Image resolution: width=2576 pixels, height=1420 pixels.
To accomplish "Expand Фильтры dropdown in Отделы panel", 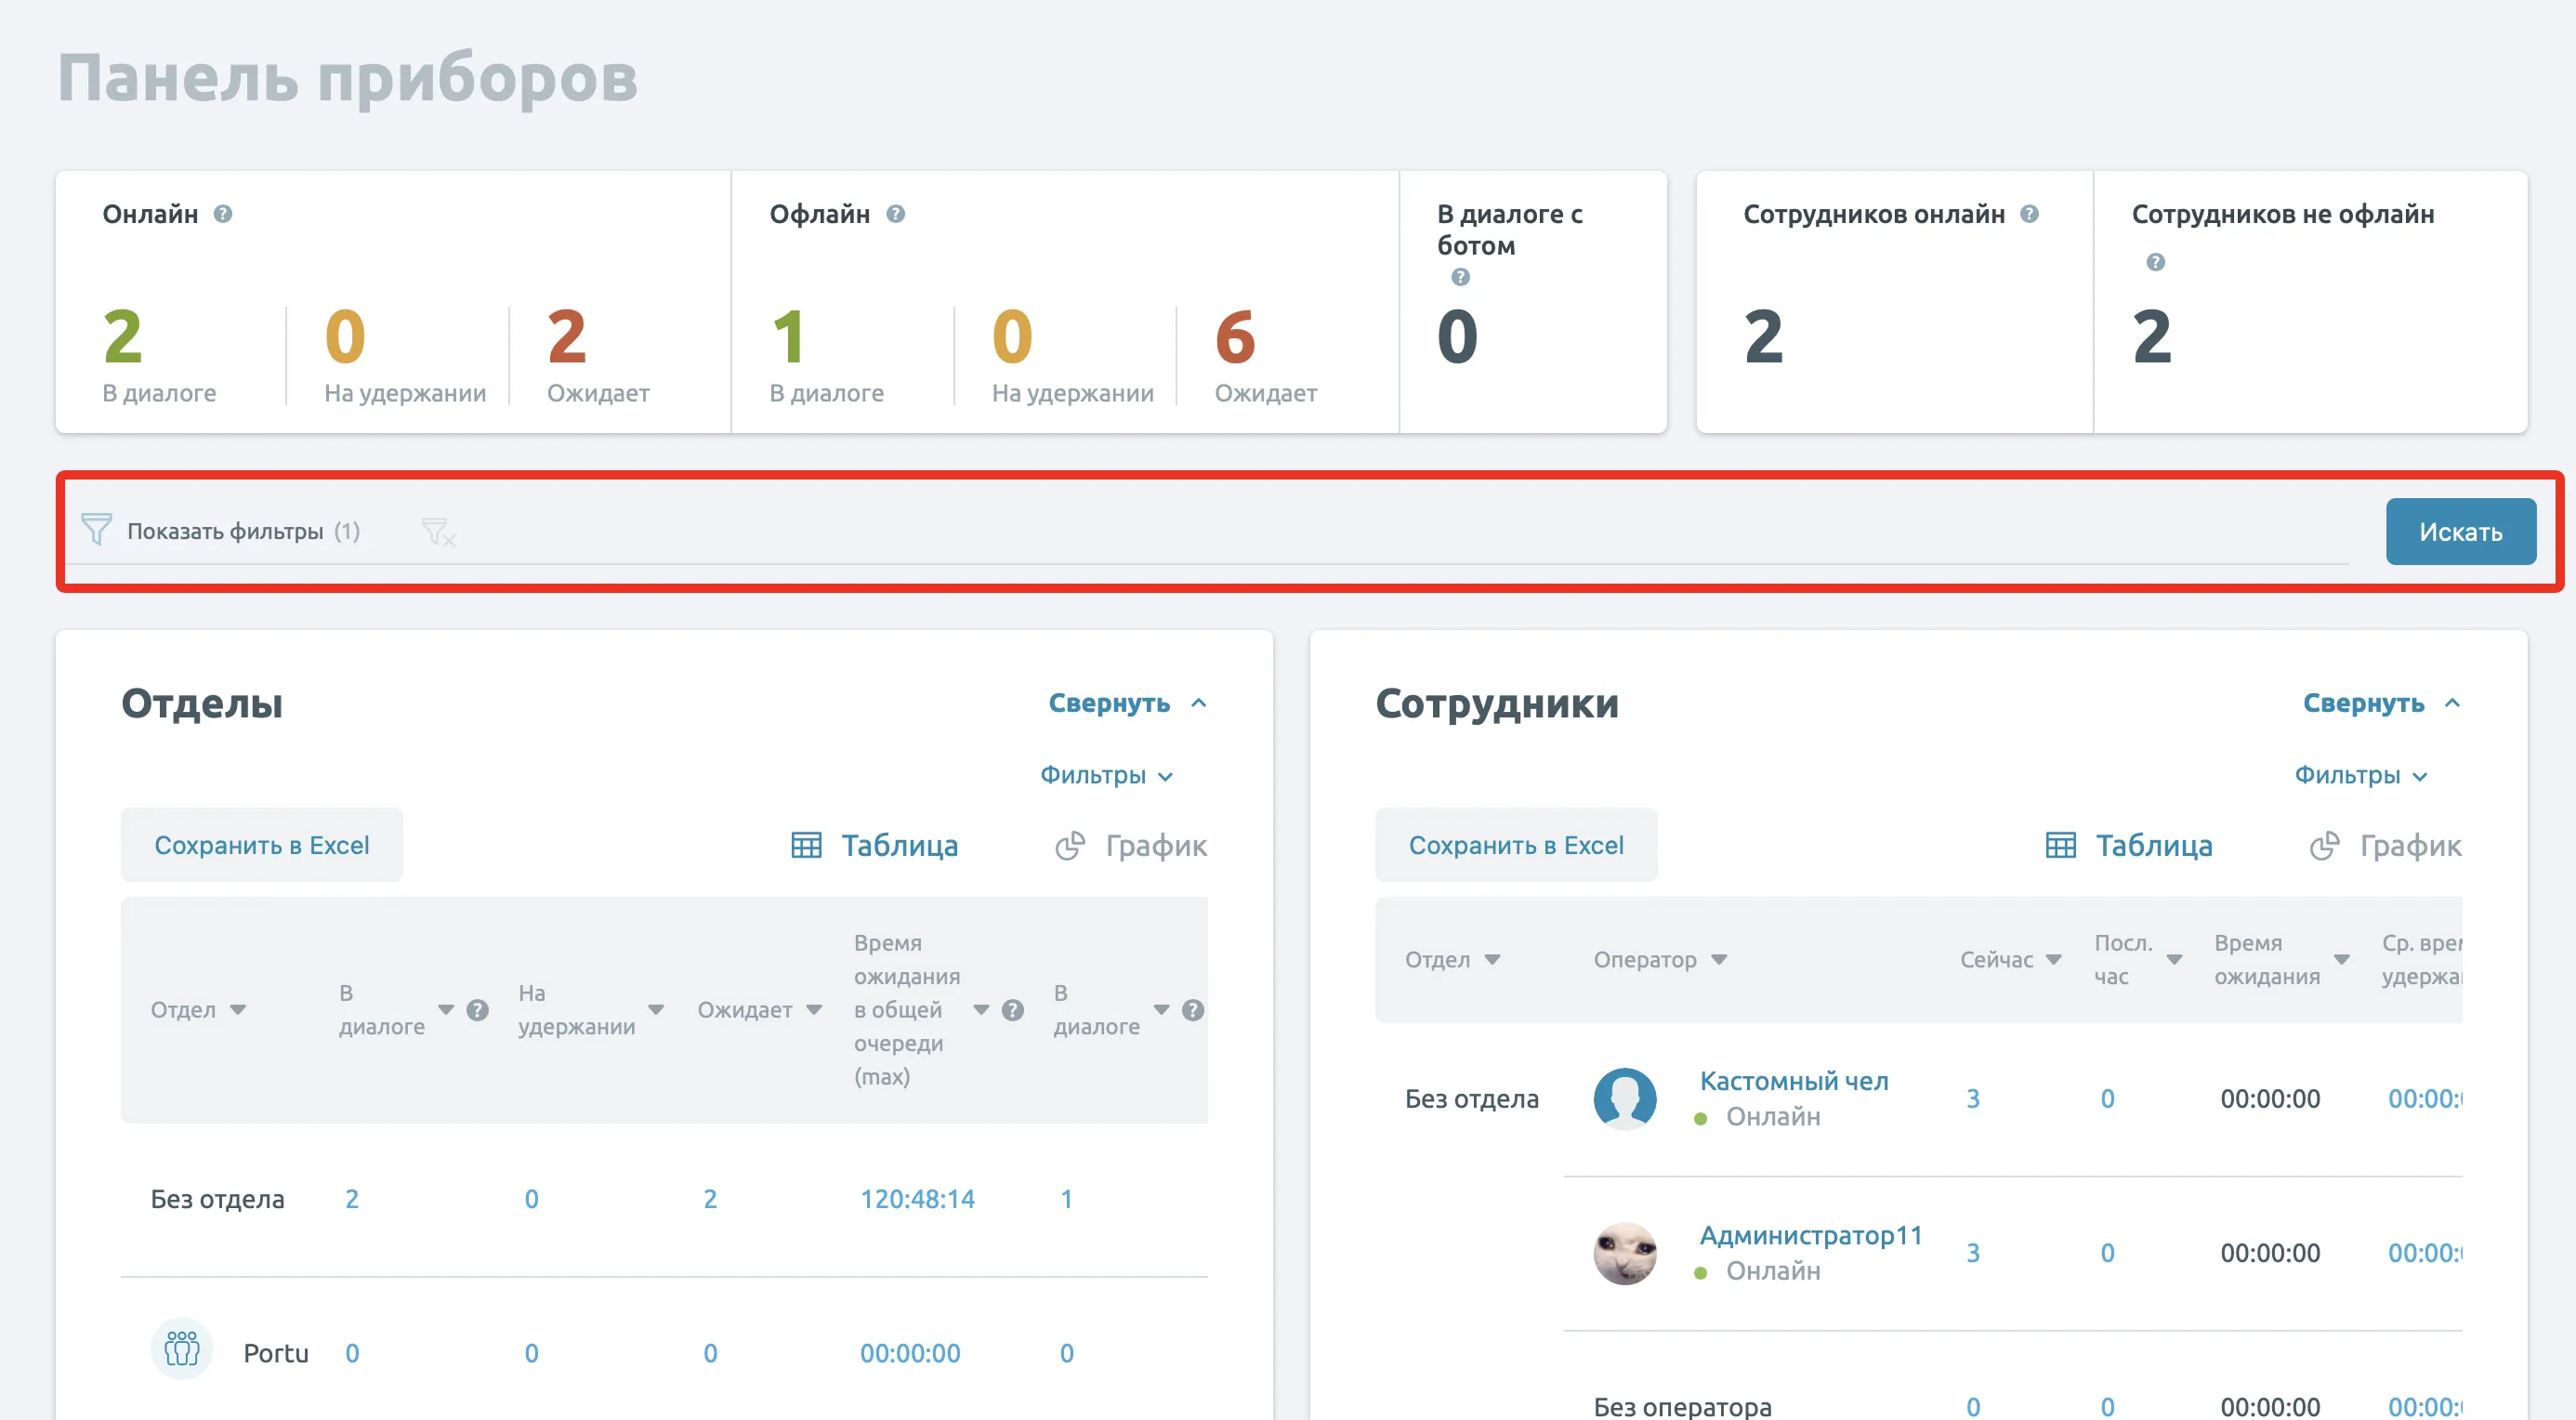I will [x=1106, y=775].
